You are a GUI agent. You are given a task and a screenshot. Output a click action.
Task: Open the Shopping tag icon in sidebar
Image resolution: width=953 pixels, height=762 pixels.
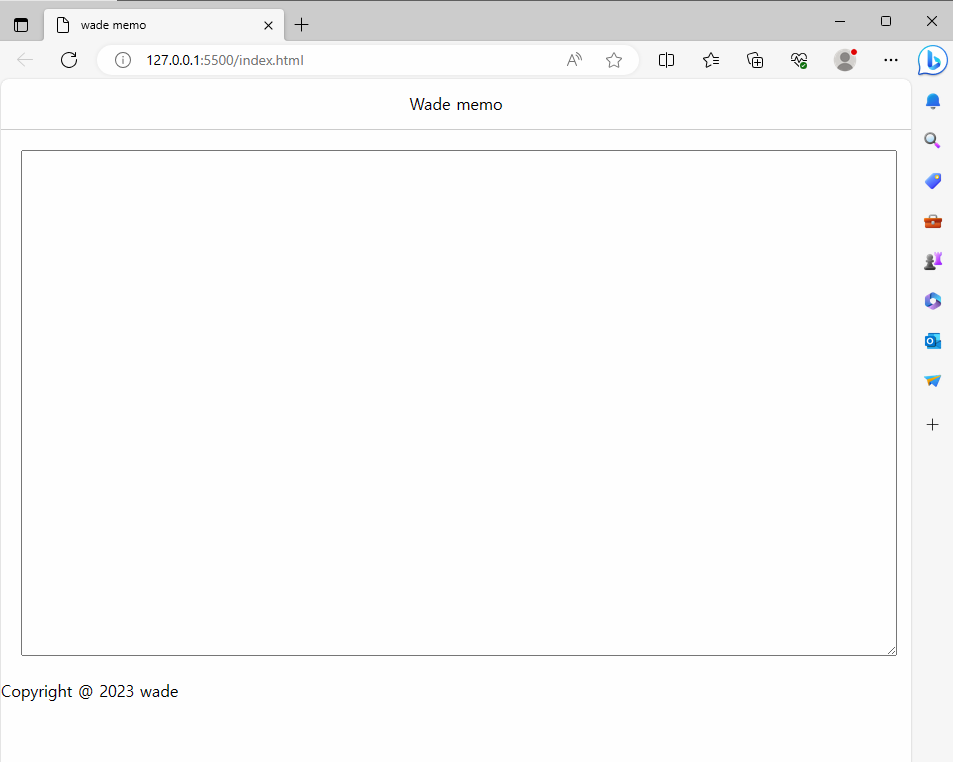933,181
